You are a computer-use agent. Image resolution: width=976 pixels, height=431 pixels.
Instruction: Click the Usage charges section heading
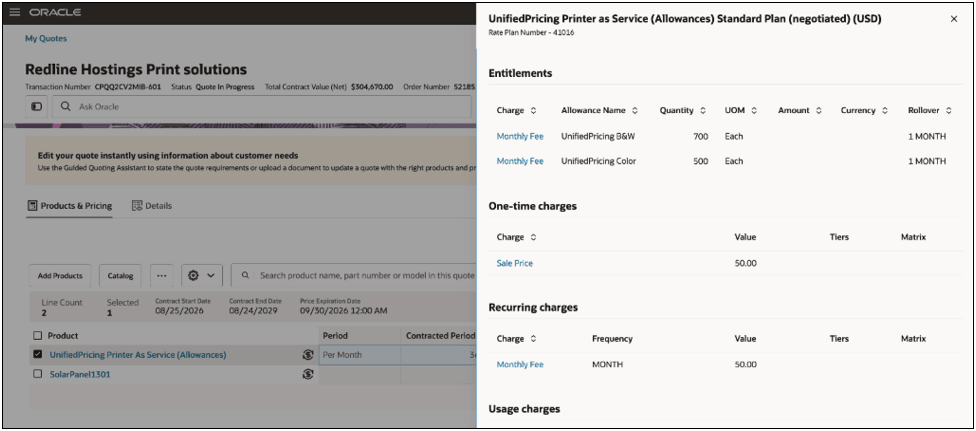(524, 409)
